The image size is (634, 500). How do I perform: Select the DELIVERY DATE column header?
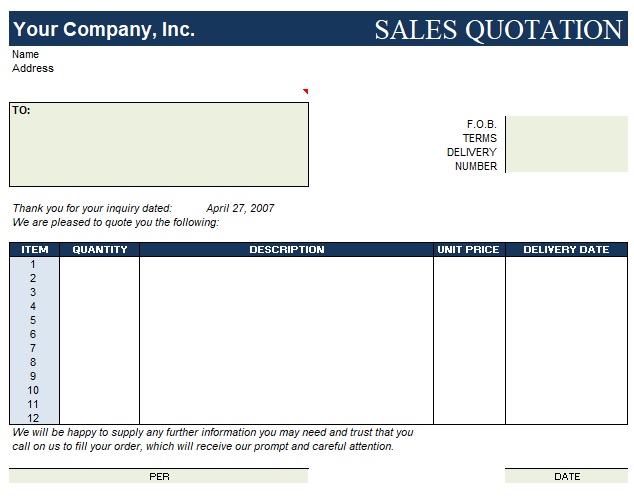(566, 250)
